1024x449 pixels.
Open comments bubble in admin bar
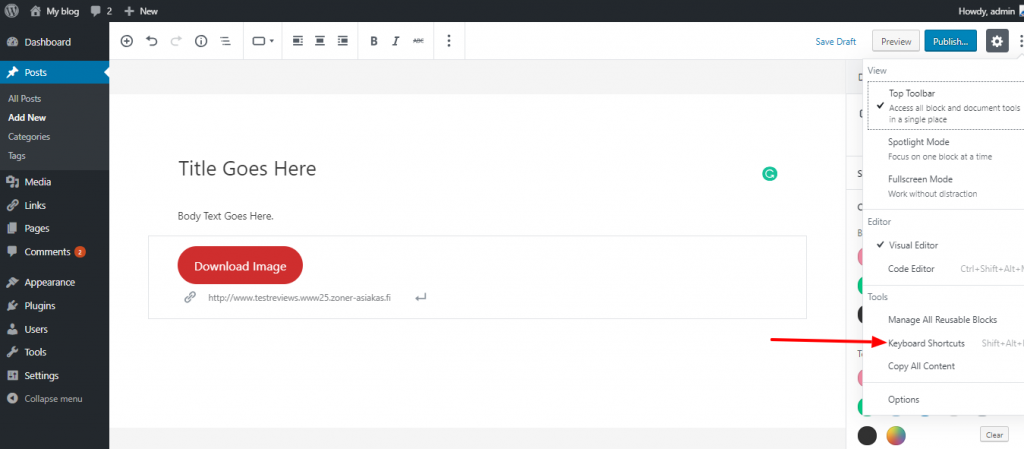coord(102,11)
